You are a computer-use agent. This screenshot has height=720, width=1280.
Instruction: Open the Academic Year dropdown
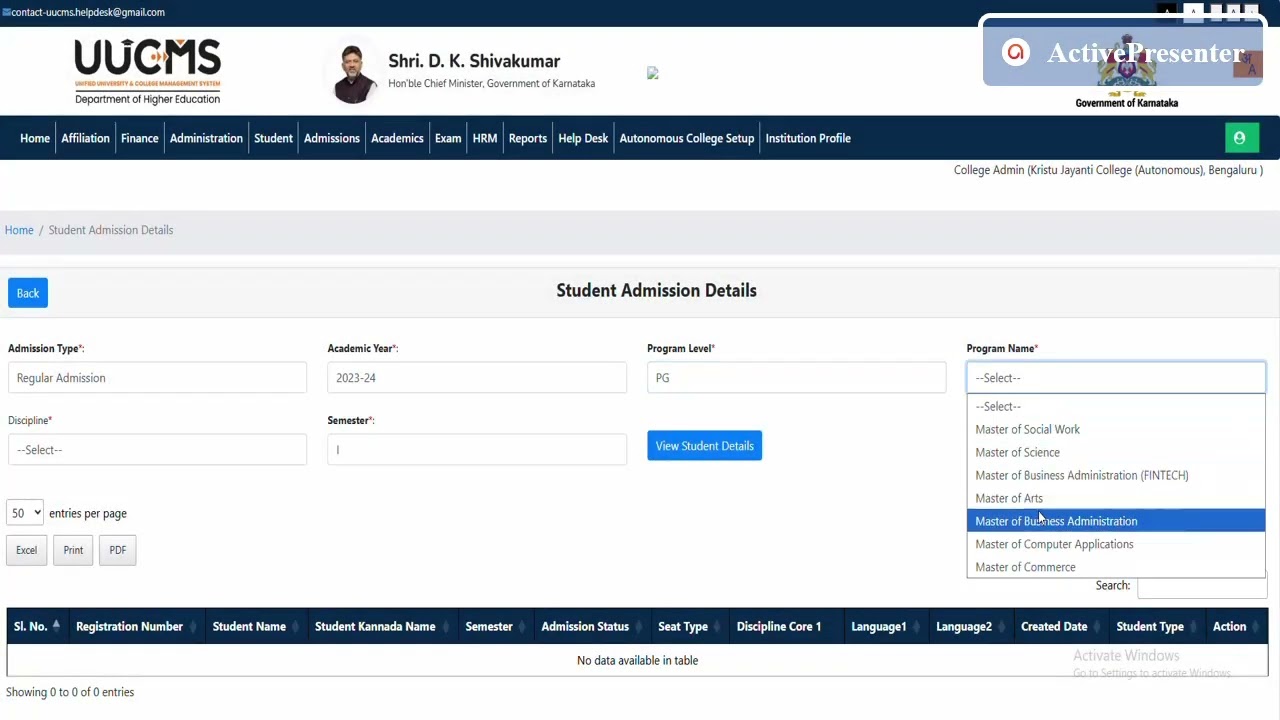477,378
